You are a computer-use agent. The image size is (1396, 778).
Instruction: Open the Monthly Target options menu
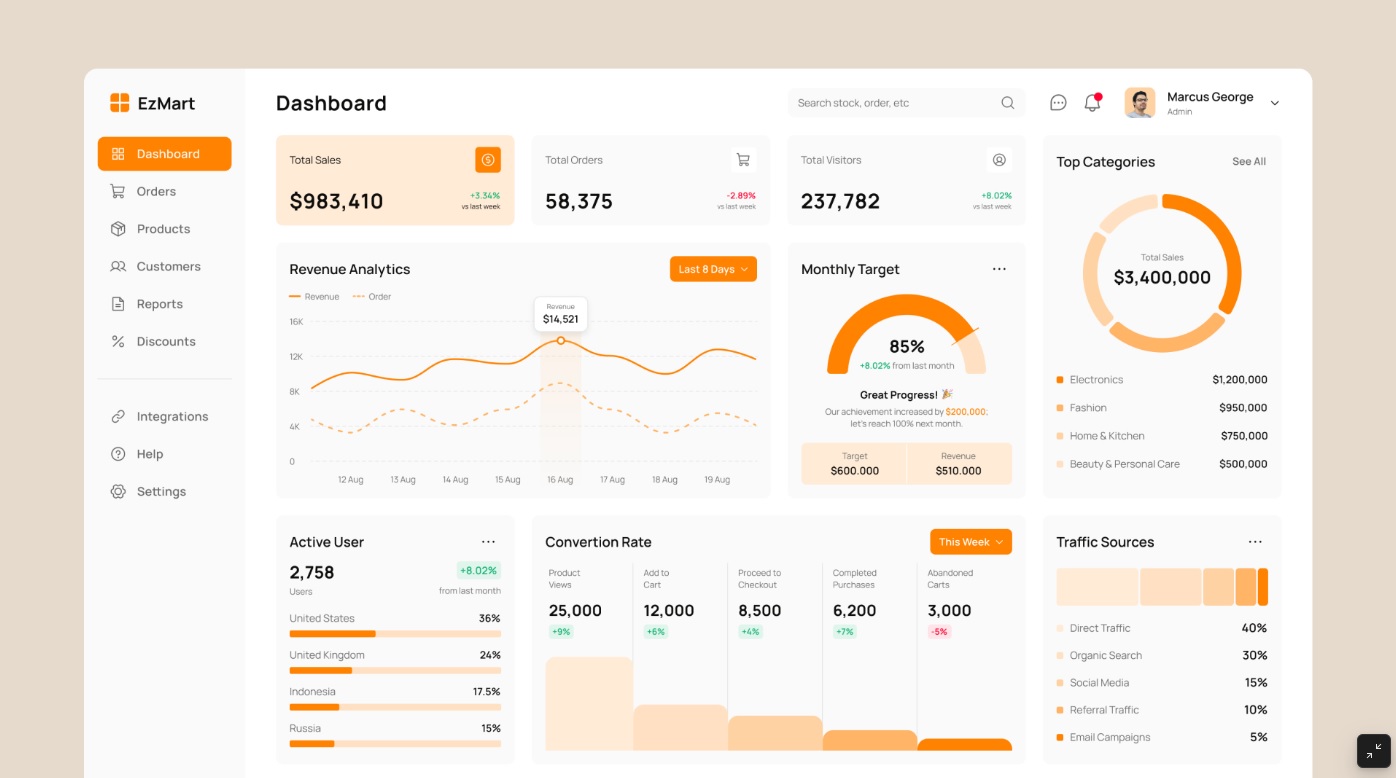pyautogui.click(x=999, y=268)
